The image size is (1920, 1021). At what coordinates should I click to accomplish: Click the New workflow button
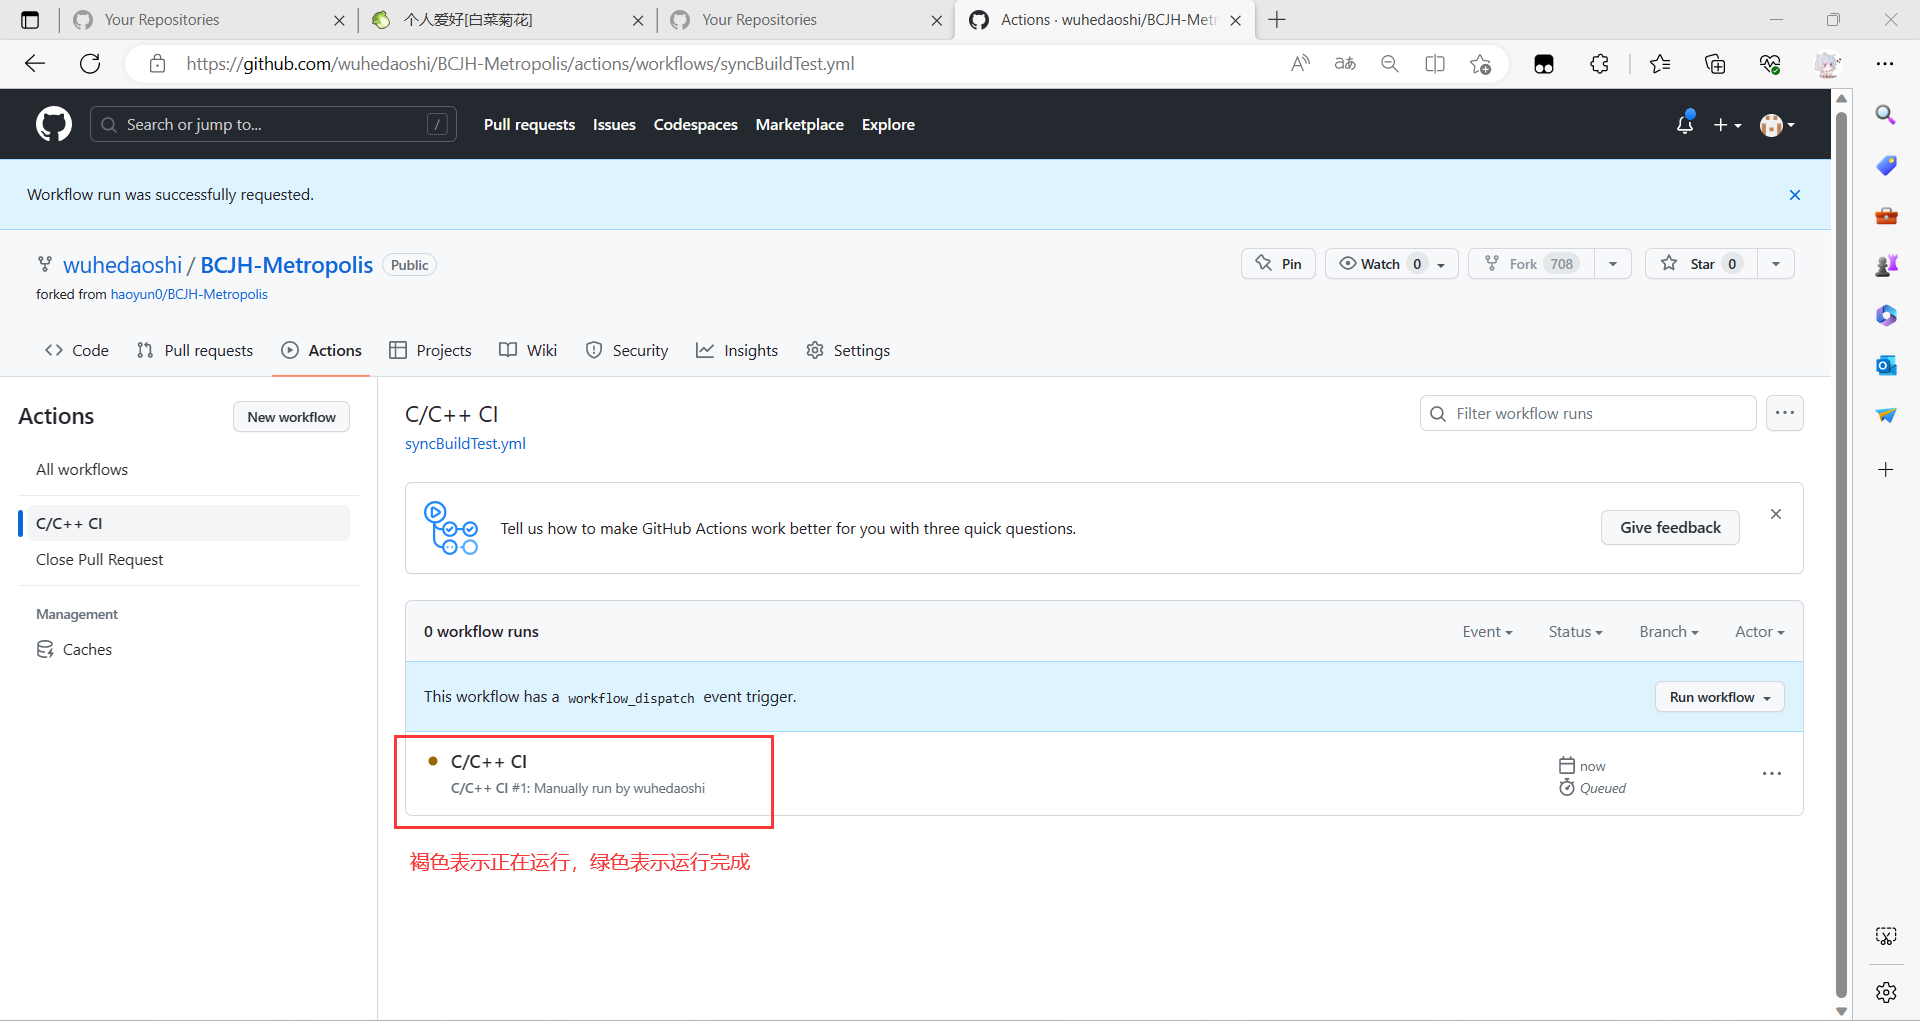[291, 417]
